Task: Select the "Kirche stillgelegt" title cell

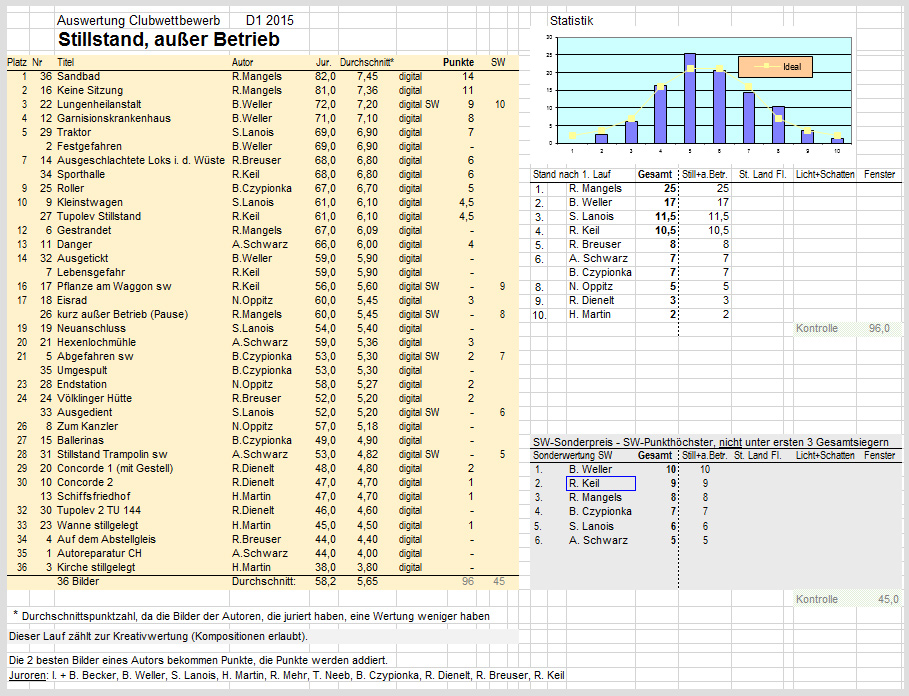Action: [x=96, y=567]
